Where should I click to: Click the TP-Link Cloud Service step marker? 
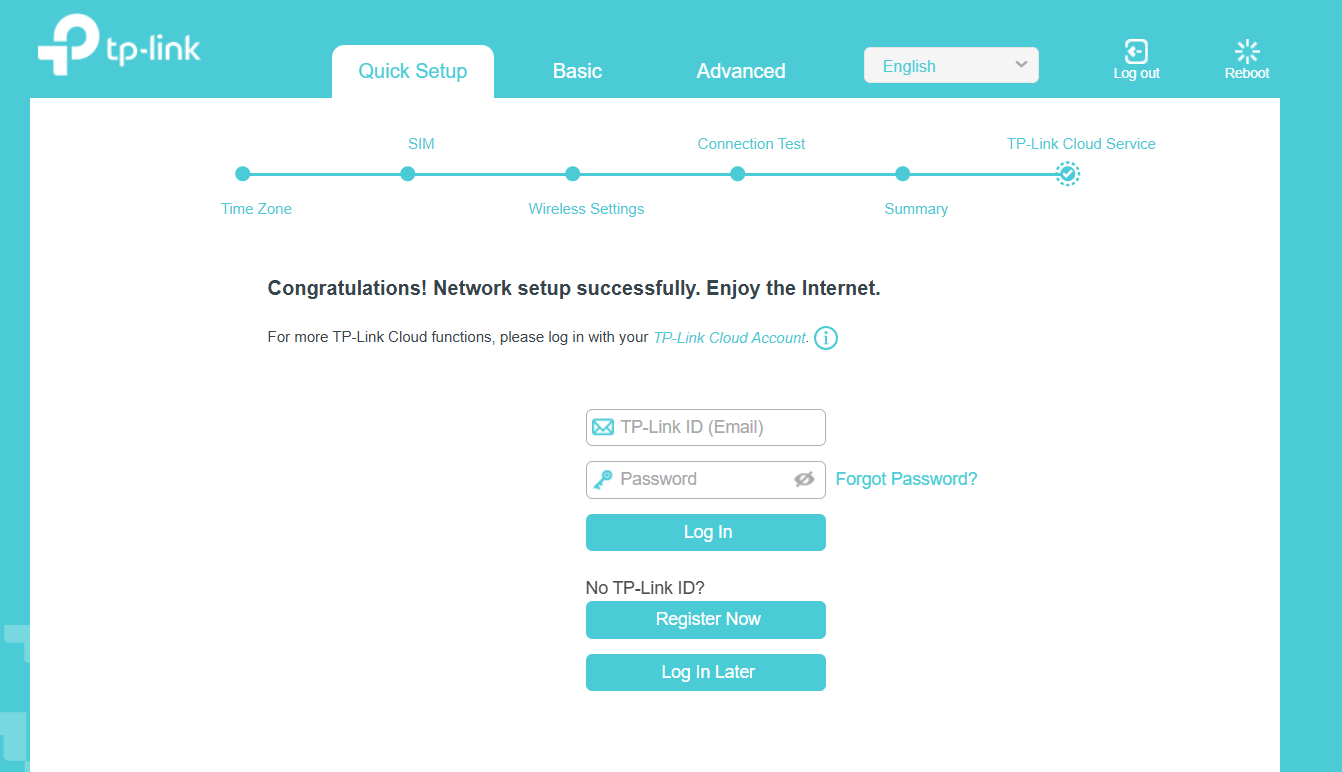pos(1068,174)
